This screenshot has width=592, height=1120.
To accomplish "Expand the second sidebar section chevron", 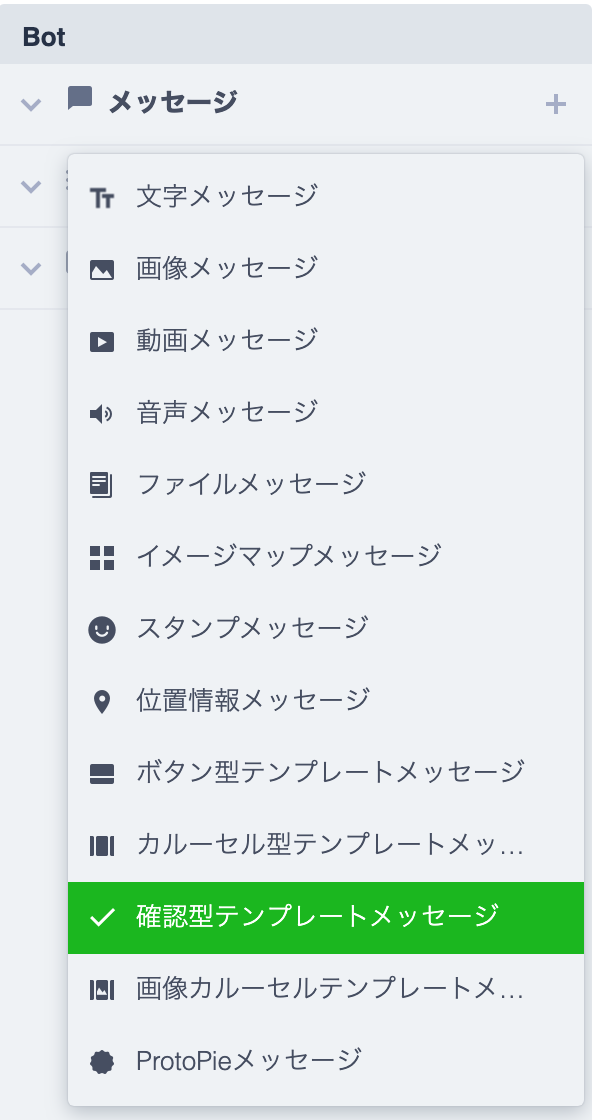I will coord(31,187).
